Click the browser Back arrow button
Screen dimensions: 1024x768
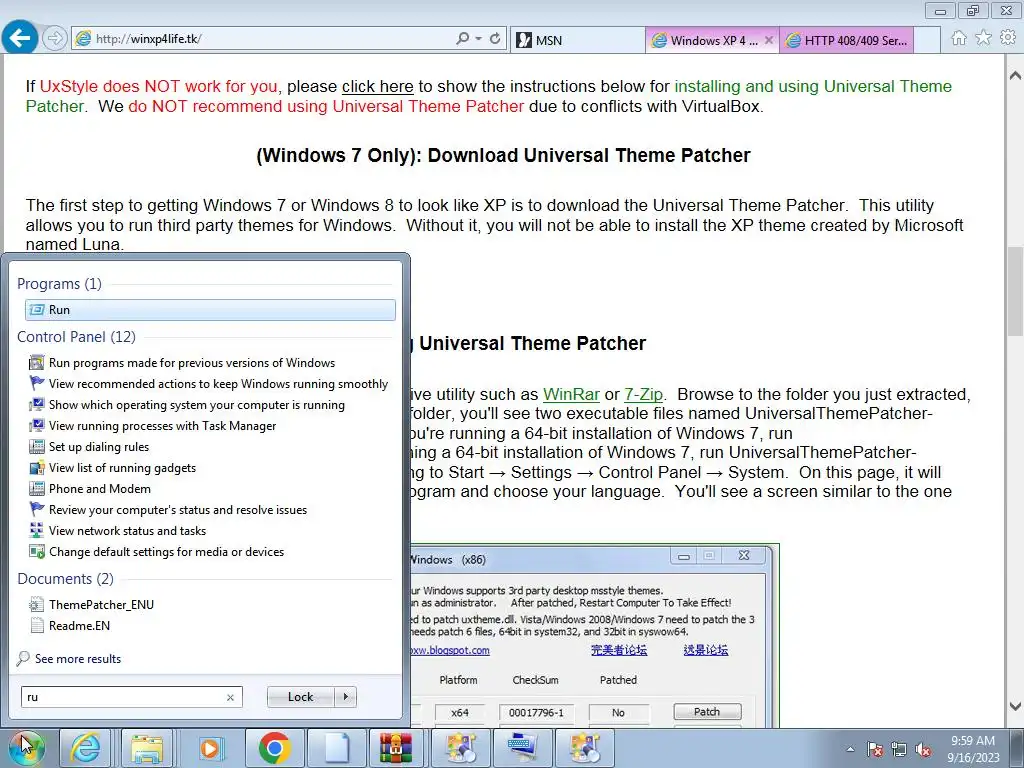tap(20, 38)
